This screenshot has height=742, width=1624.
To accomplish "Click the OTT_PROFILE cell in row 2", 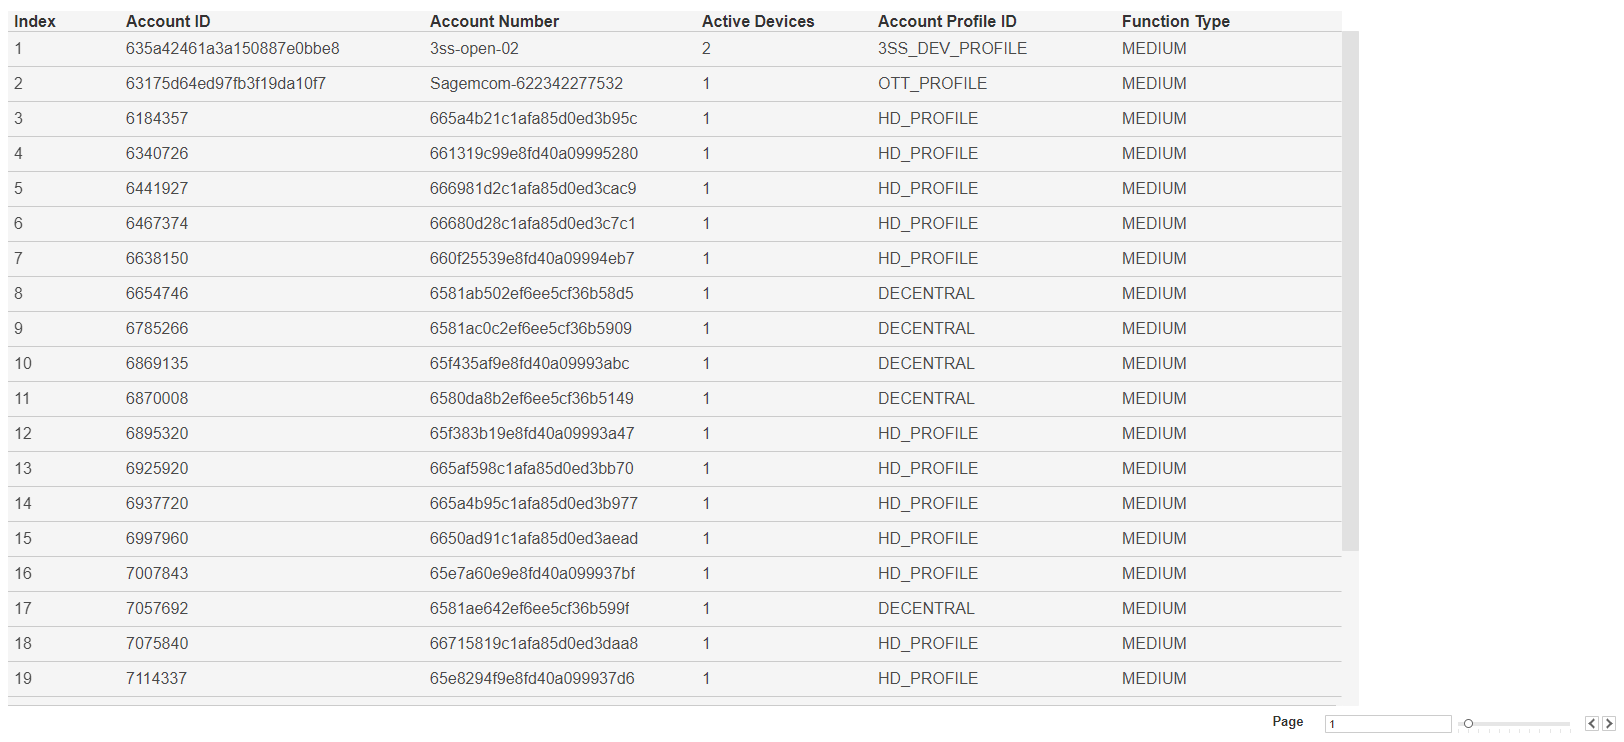I will coord(932,83).
